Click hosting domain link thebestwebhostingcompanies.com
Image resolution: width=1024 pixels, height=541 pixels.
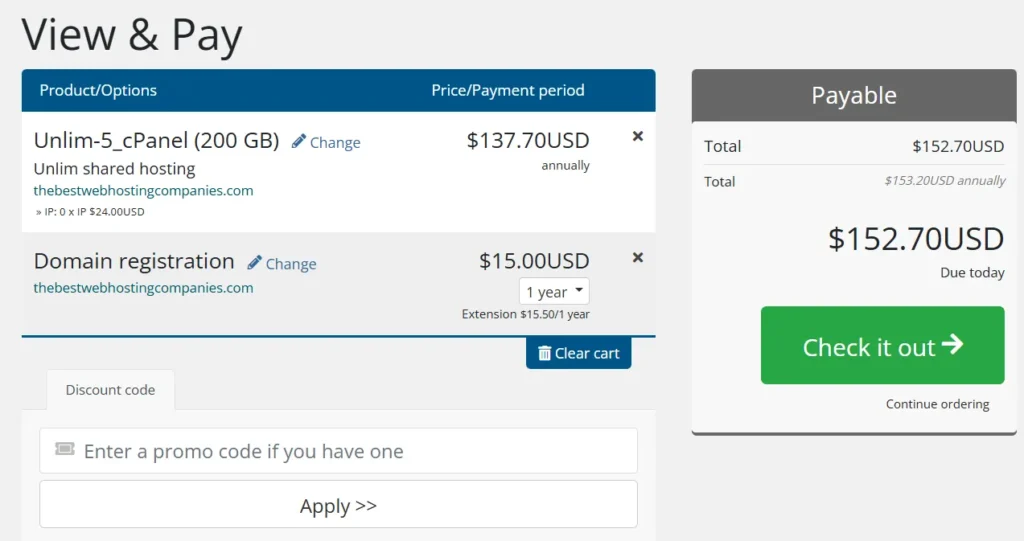[143, 190]
